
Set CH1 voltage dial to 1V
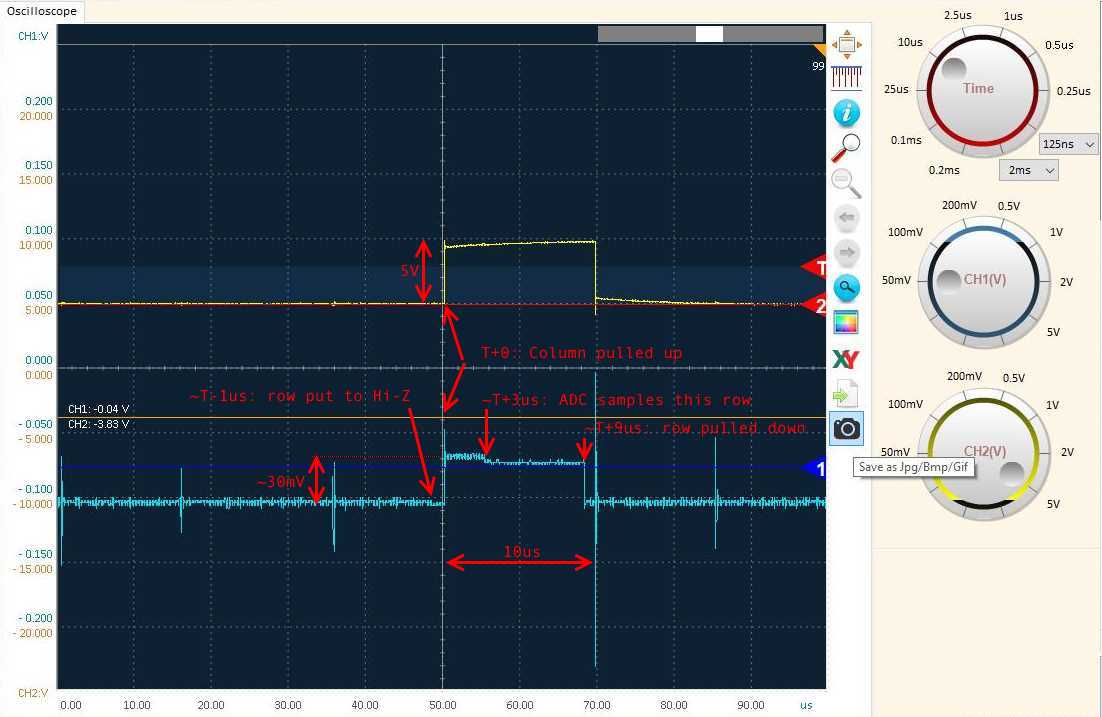pyautogui.click(x=1055, y=232)
